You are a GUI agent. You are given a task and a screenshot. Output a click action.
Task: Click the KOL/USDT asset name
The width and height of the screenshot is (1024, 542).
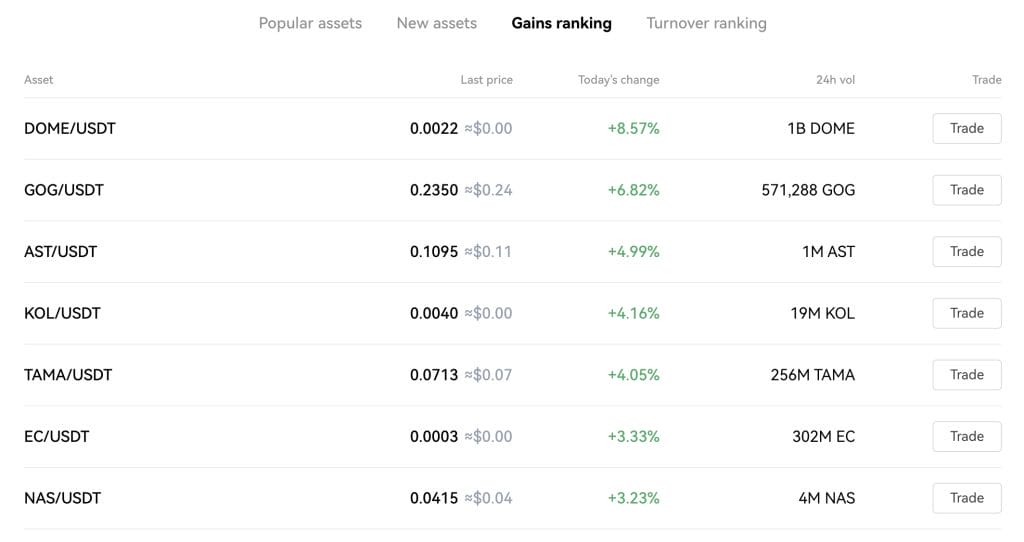pos(62,313)
